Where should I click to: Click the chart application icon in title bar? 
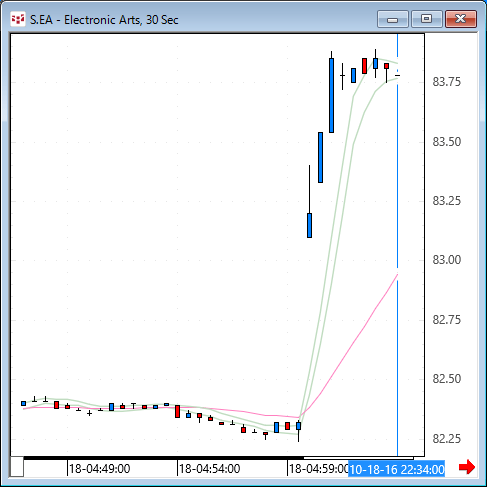(x=18, y=19)
